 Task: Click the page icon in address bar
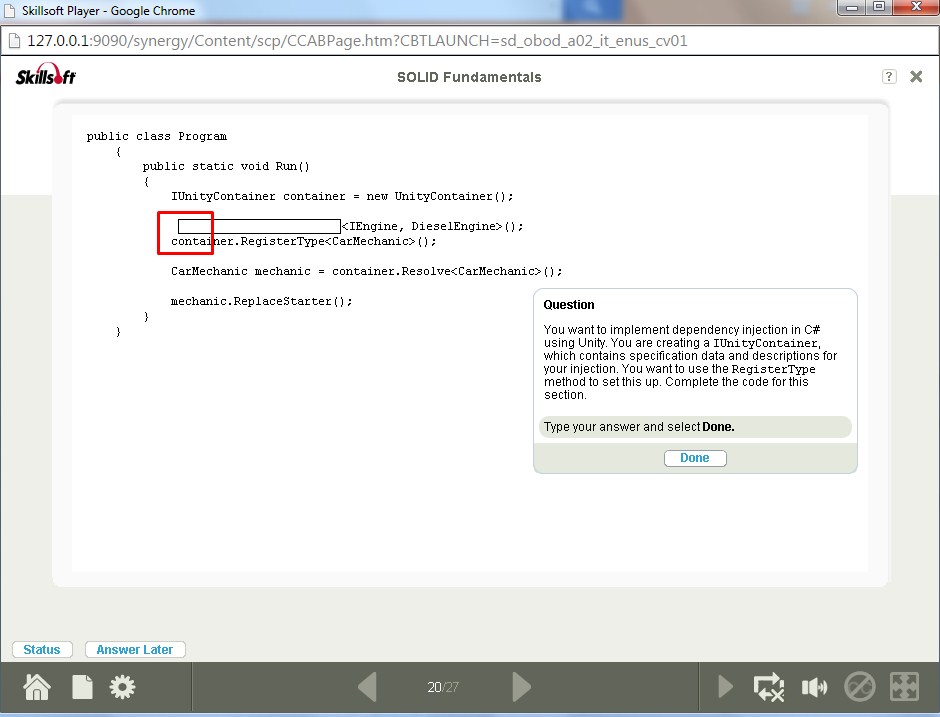click(x=14, y=41)
